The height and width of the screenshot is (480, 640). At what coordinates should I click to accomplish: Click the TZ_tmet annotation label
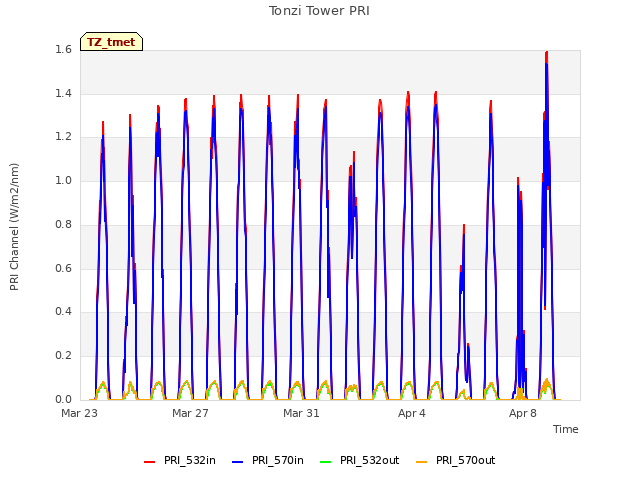tap(111, 42)
